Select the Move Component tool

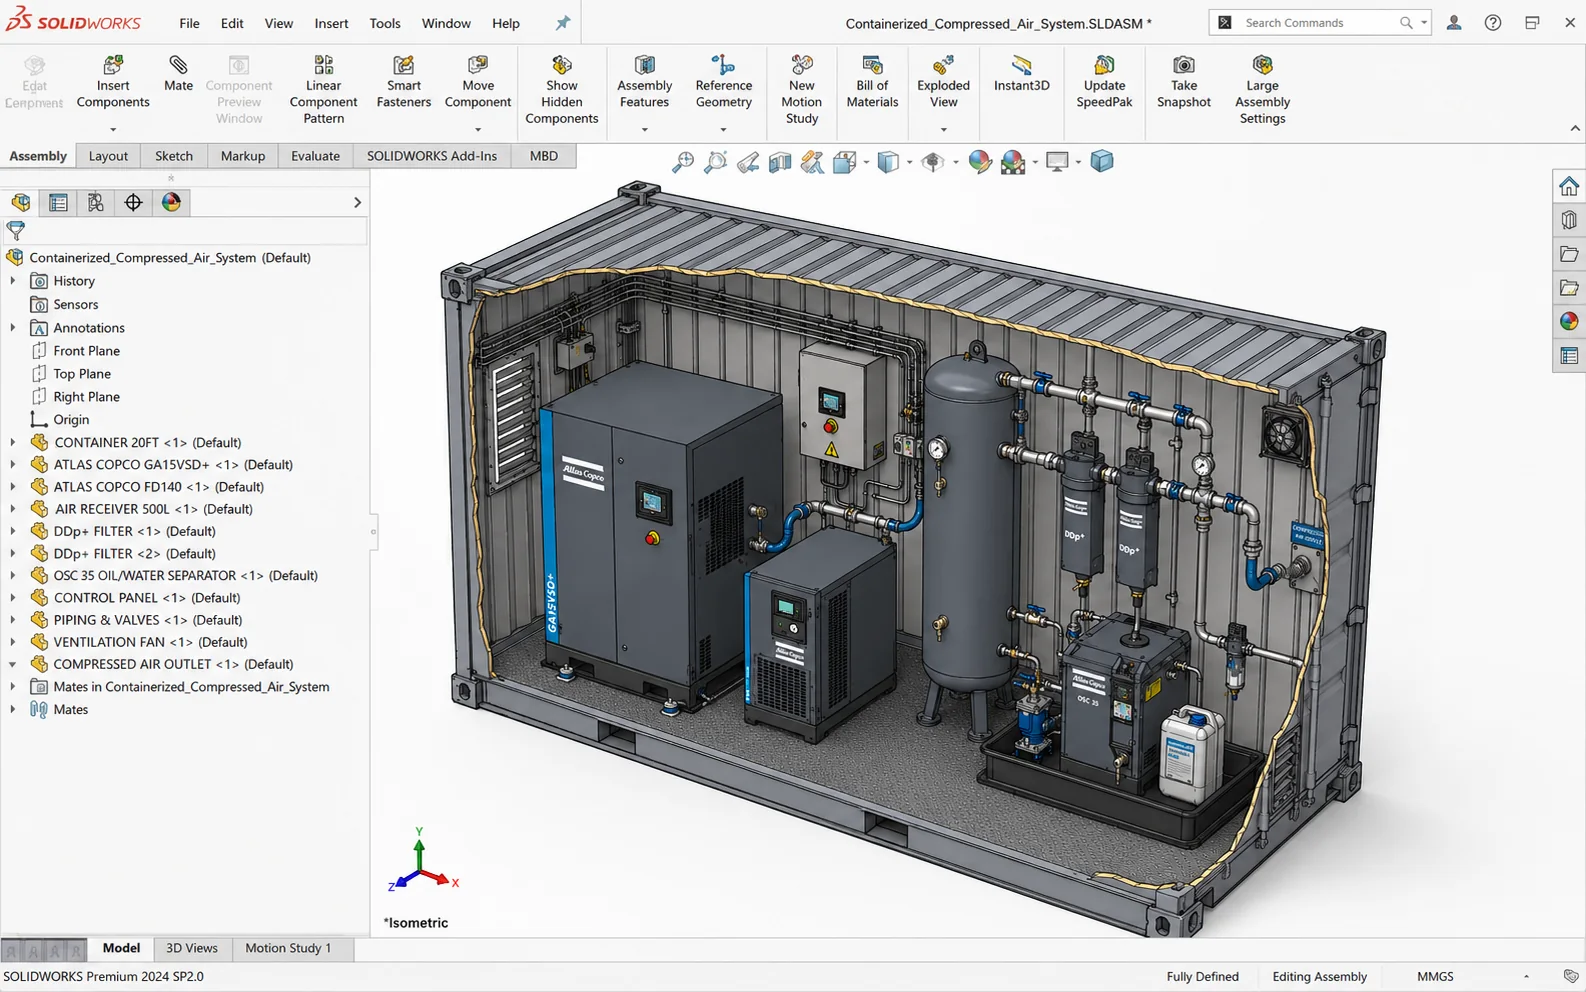coord(478,82)
